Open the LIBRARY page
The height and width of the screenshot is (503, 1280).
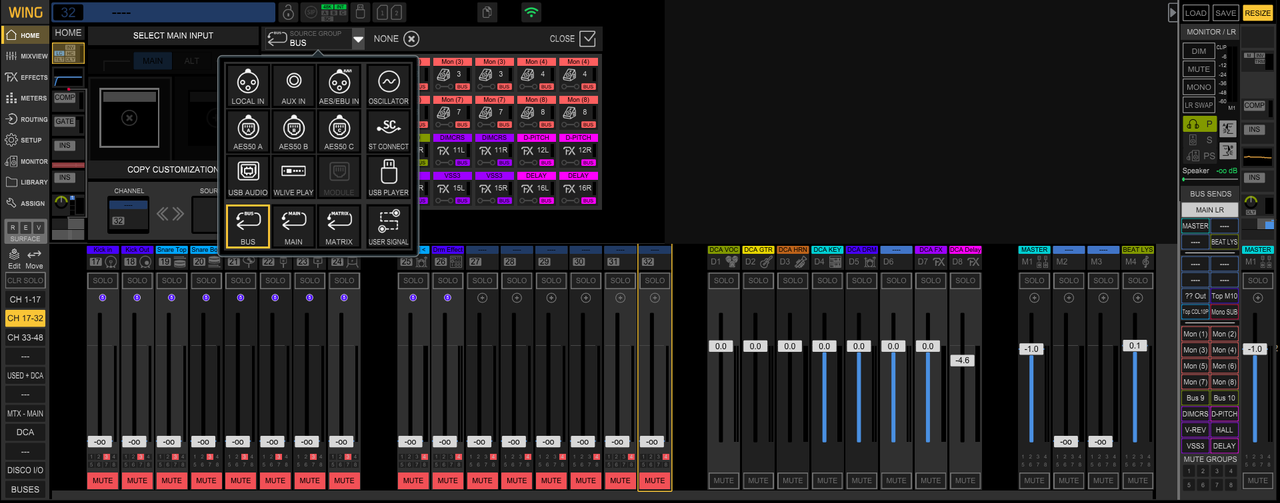(x=24, y=182)
